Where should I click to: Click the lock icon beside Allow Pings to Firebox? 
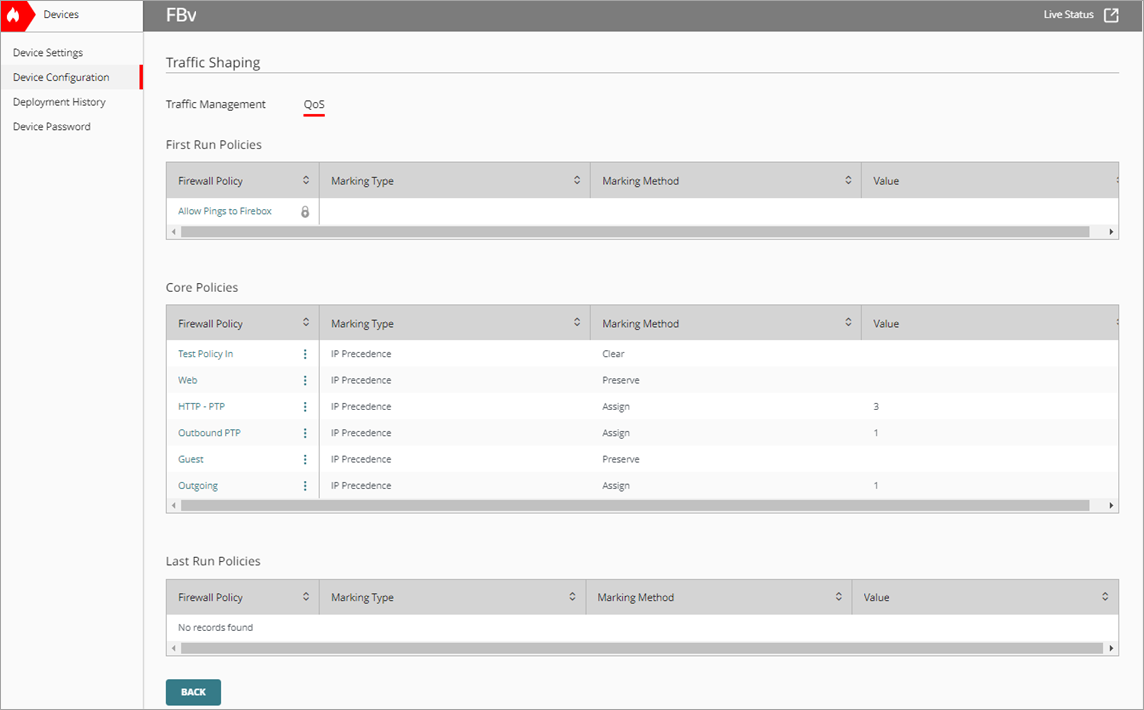click(x=305, y=211)
